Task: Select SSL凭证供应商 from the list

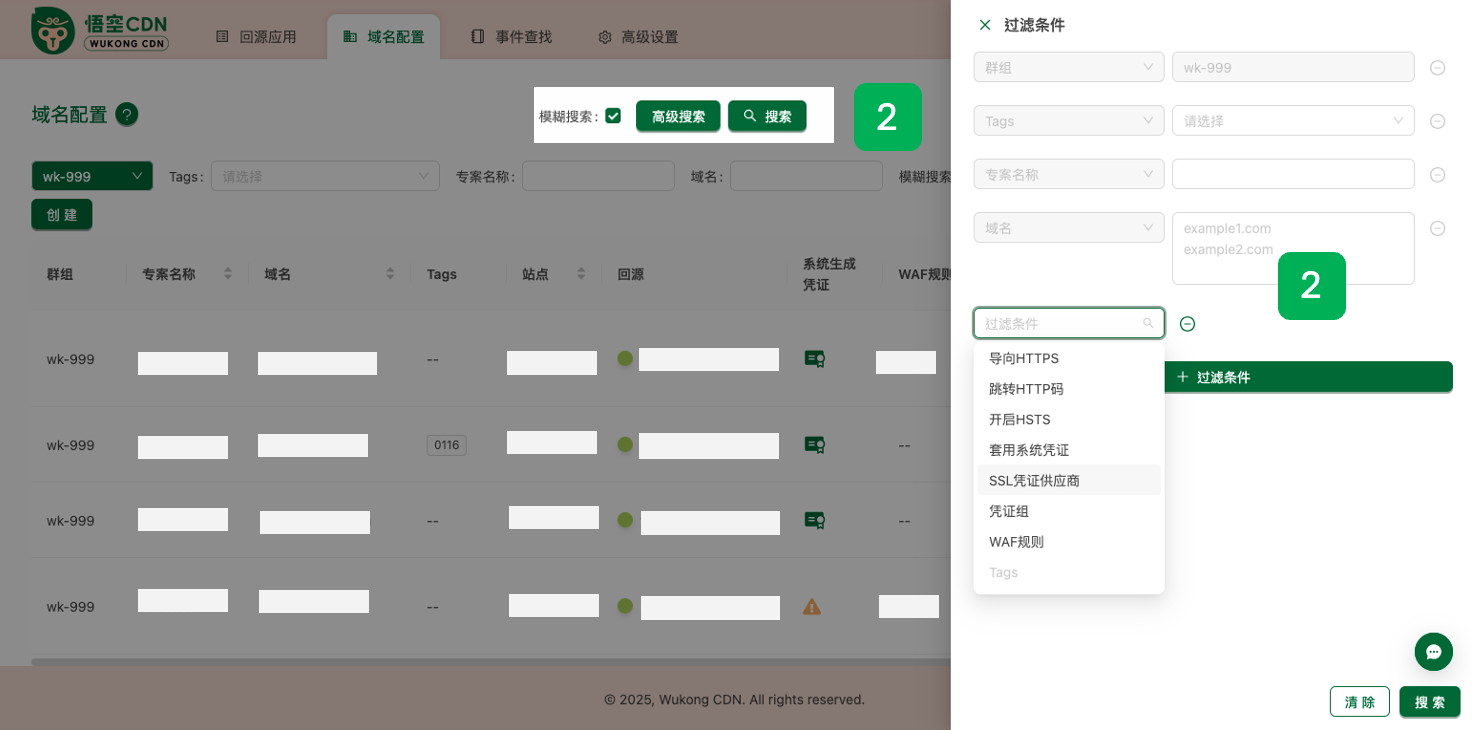Action: pyautogui.click(x=1034, y=481)
